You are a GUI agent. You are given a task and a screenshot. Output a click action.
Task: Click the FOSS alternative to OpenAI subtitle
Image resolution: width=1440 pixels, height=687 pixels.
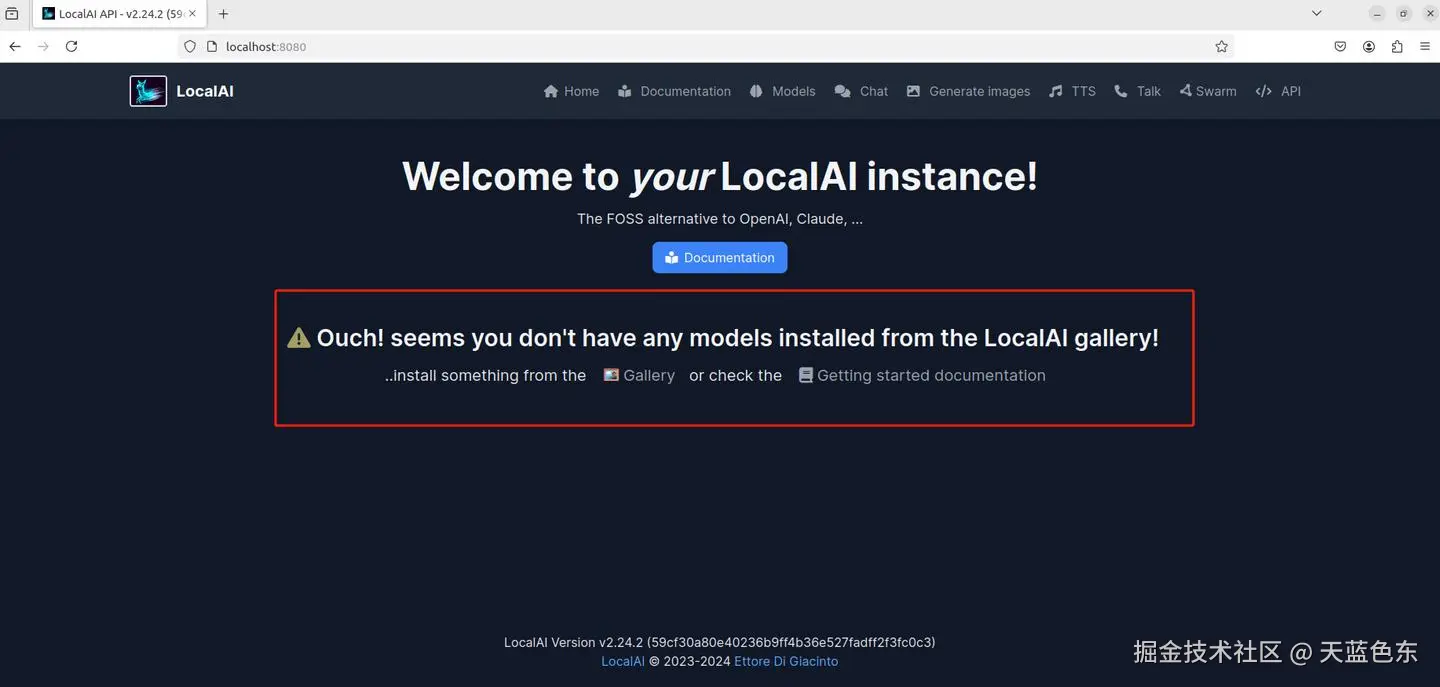720,218
